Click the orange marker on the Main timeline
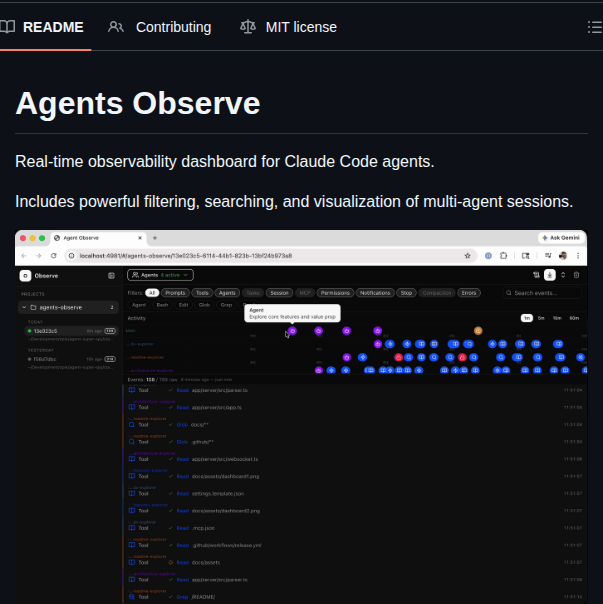The image size is (603, 604). 478,331
